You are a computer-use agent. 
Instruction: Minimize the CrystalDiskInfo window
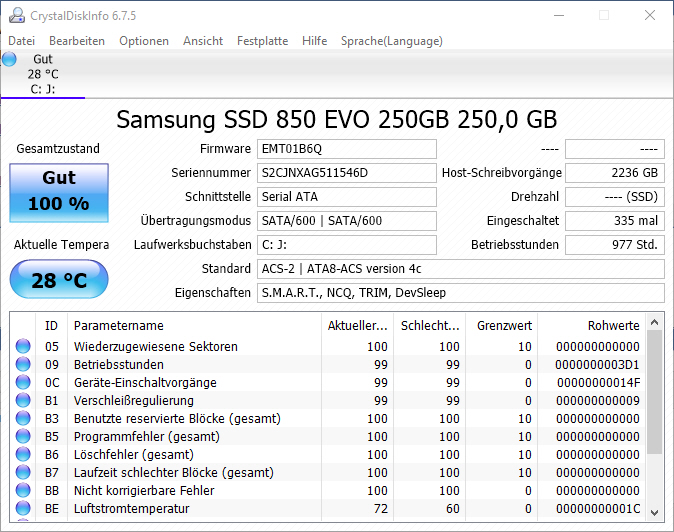(x=559, y=15)
